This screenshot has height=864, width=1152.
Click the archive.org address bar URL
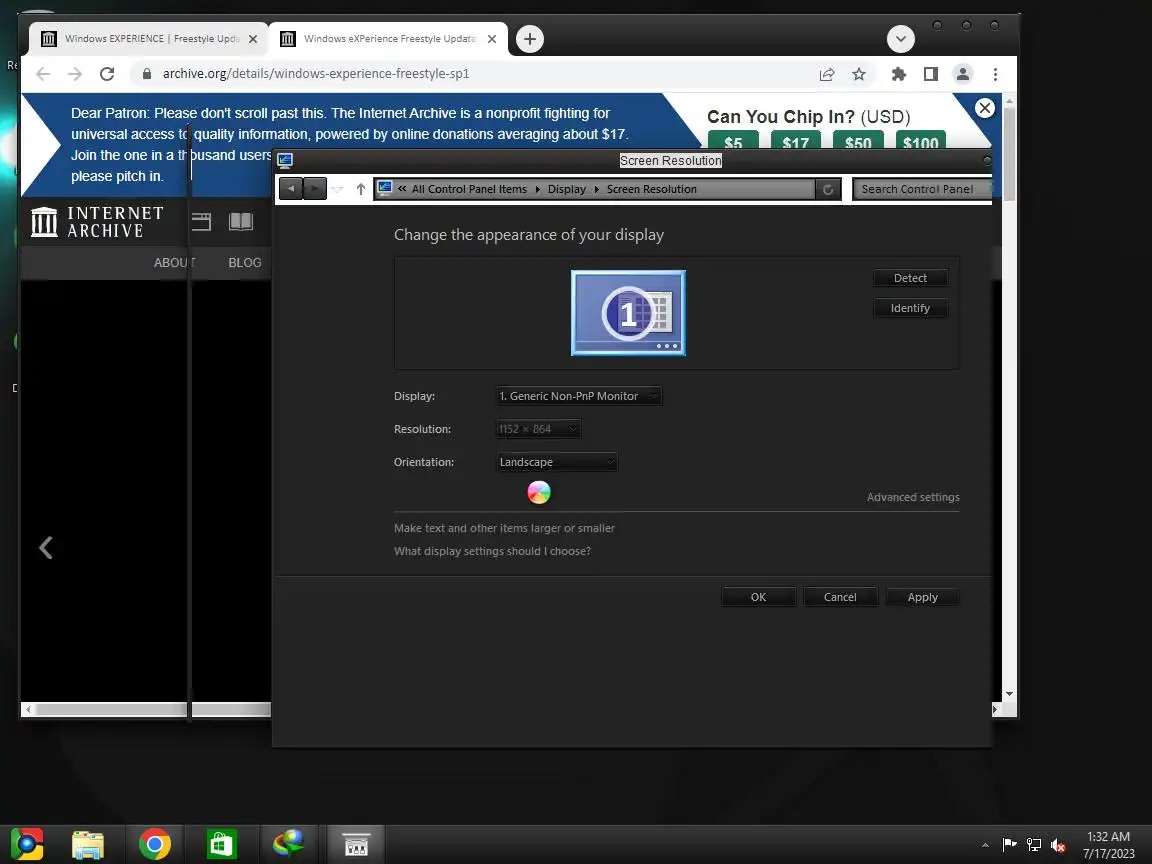pyautogui.click(x=316, y=73)
